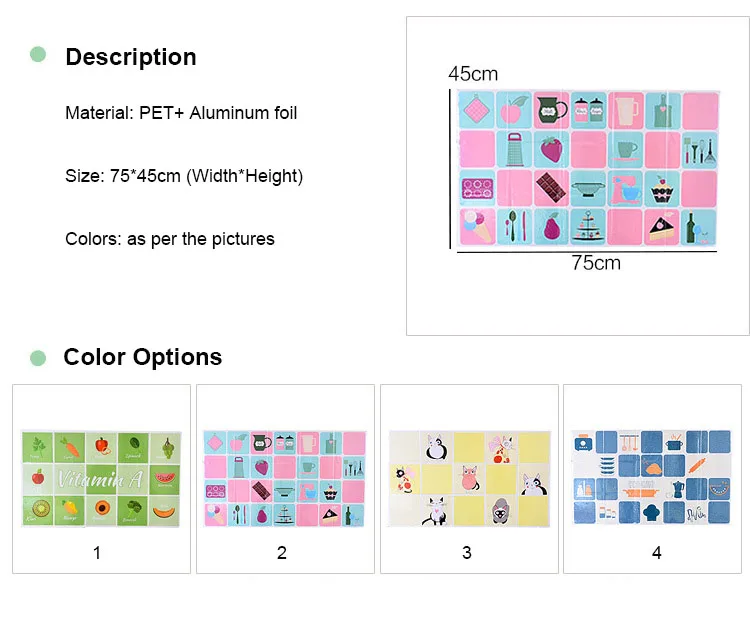Click the large pink sticker size diagram
This screenshot has width=750, height=617.
click(588, 168)
